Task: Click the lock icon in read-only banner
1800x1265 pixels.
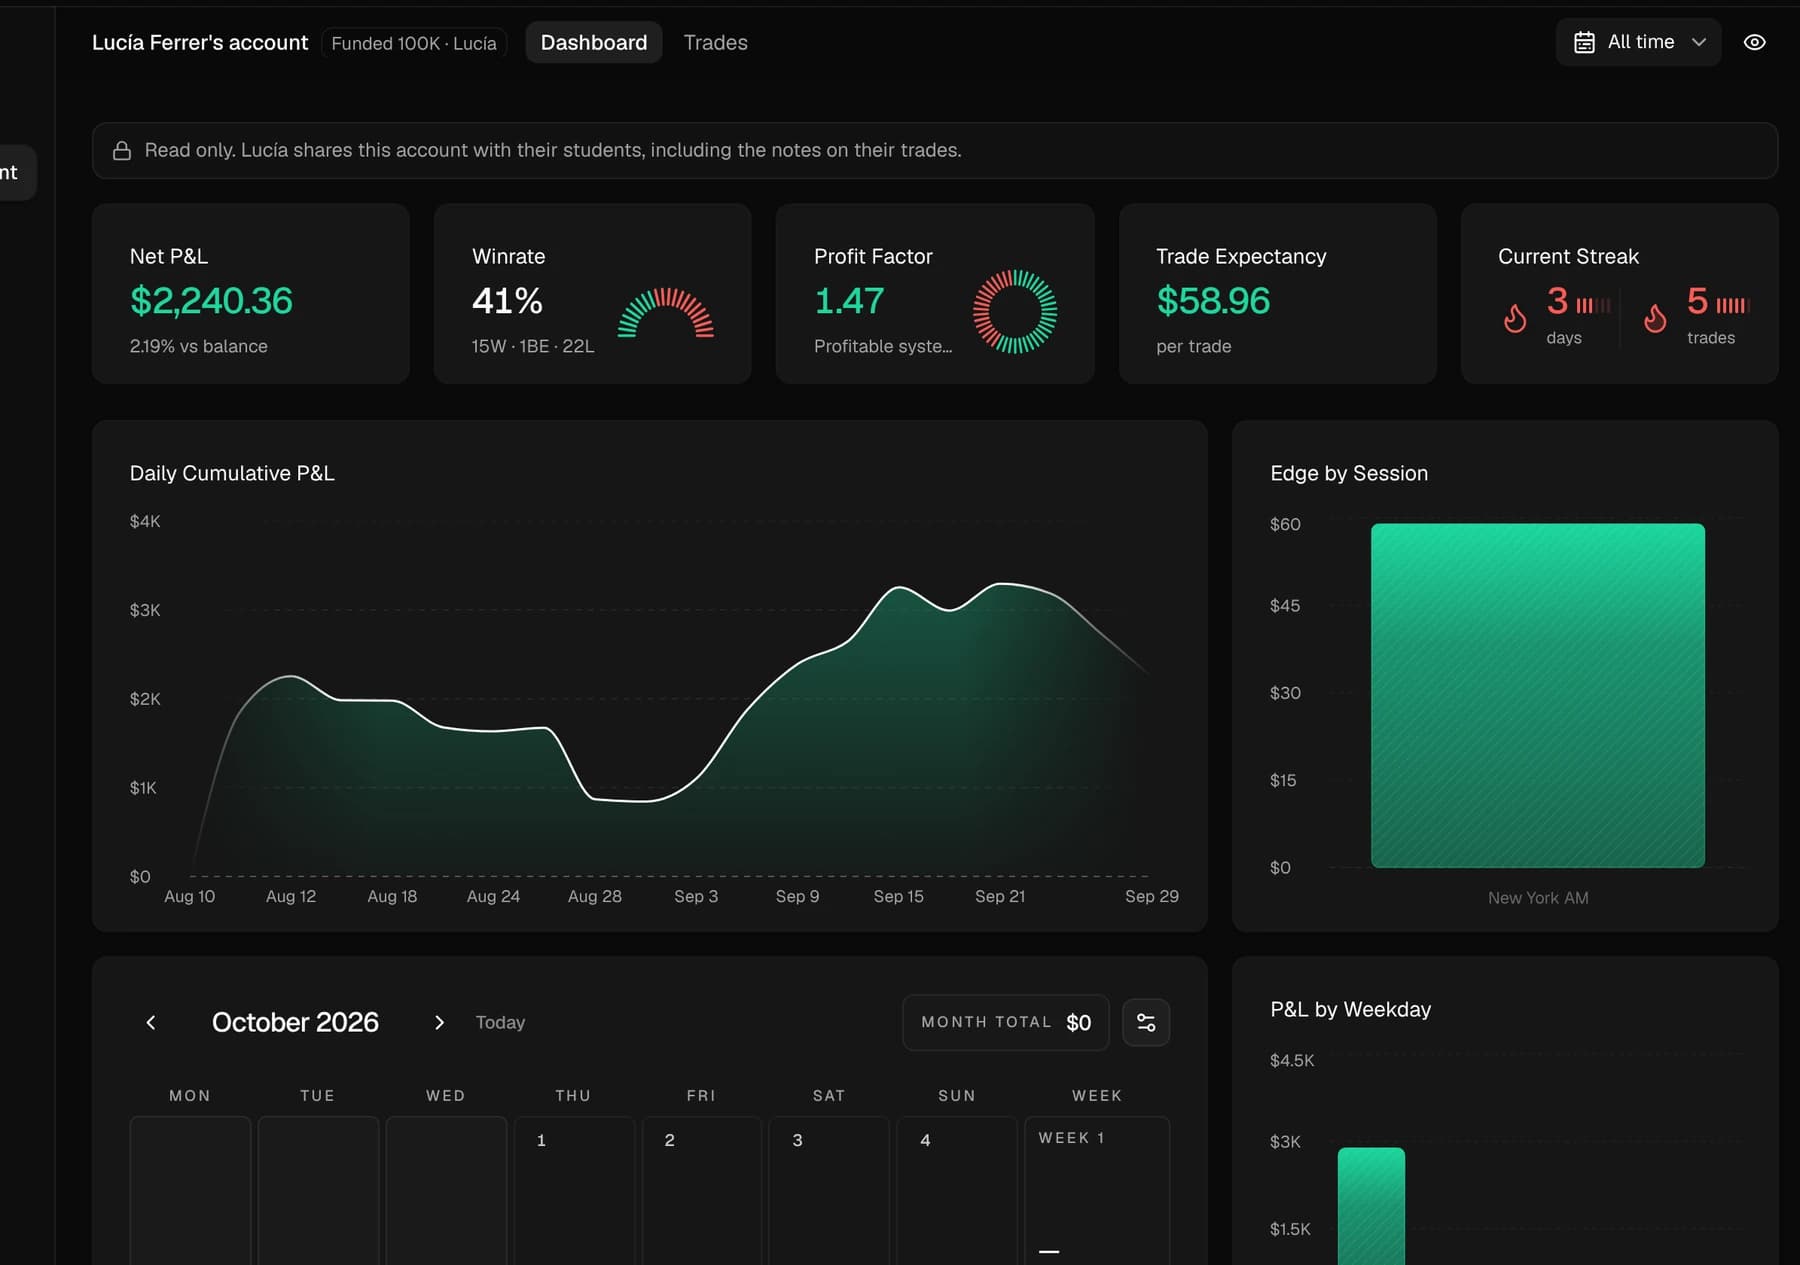Action: 122,150
